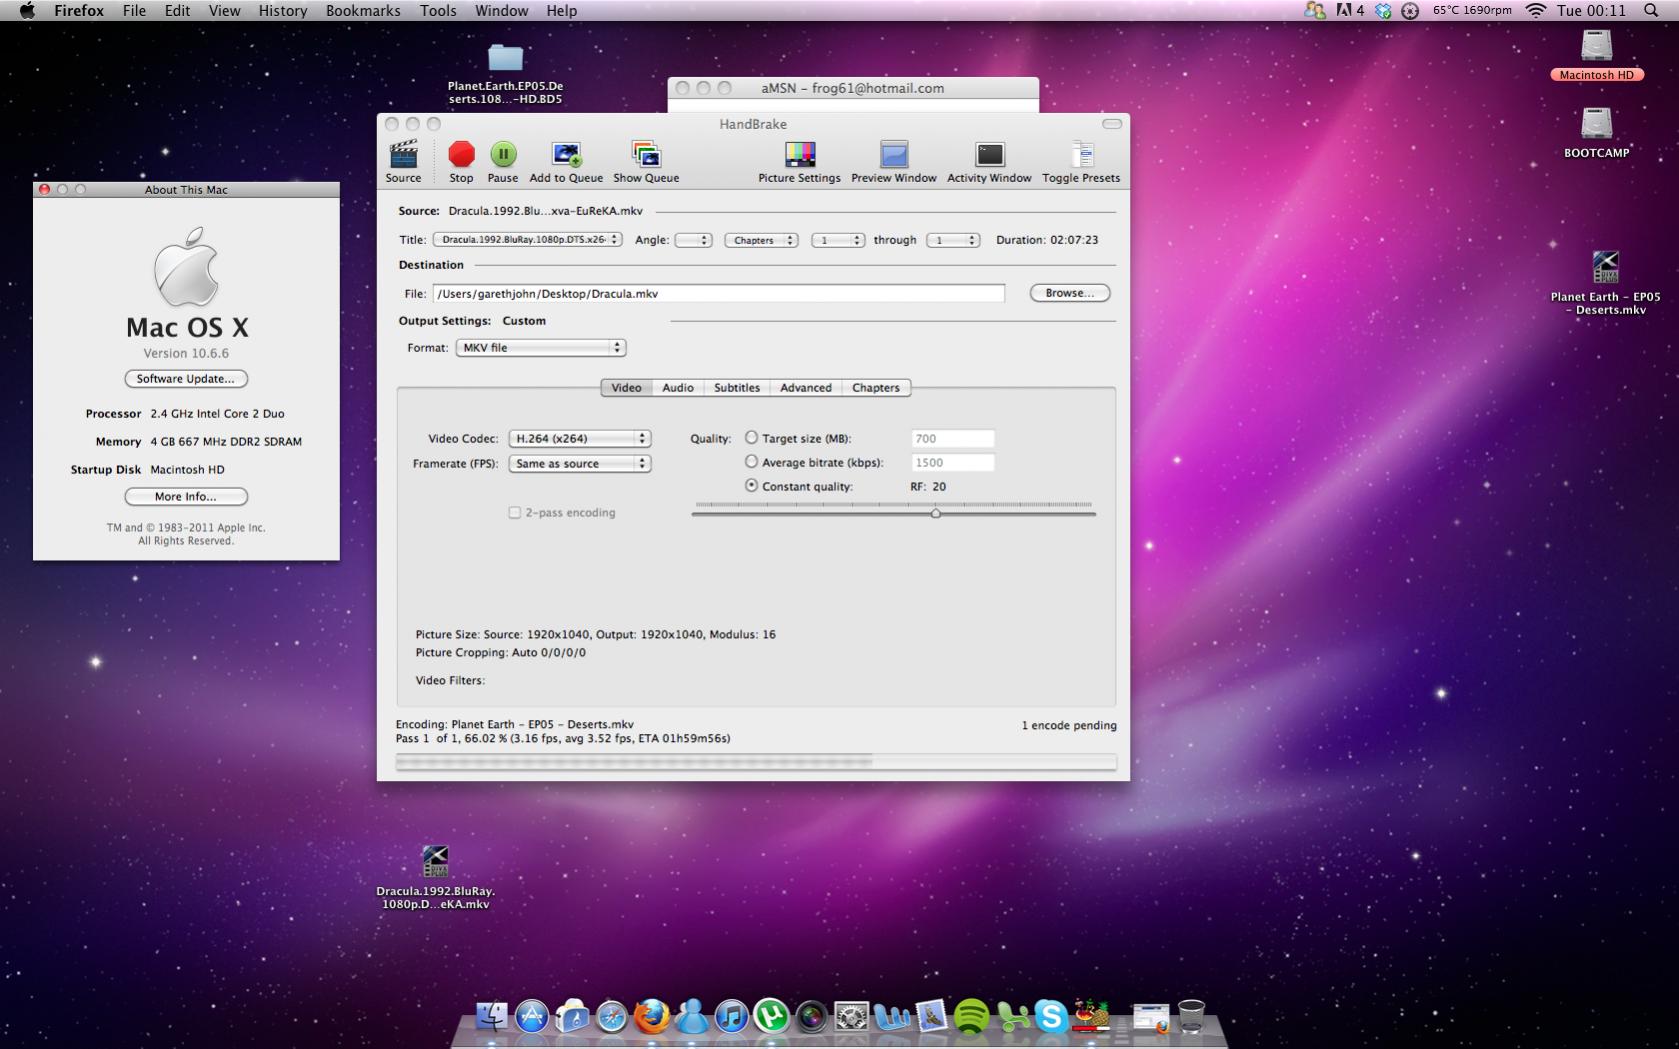Open the Source selector in HandBrake
This screenshot has width=1679, height=1049.
[403, 161]
